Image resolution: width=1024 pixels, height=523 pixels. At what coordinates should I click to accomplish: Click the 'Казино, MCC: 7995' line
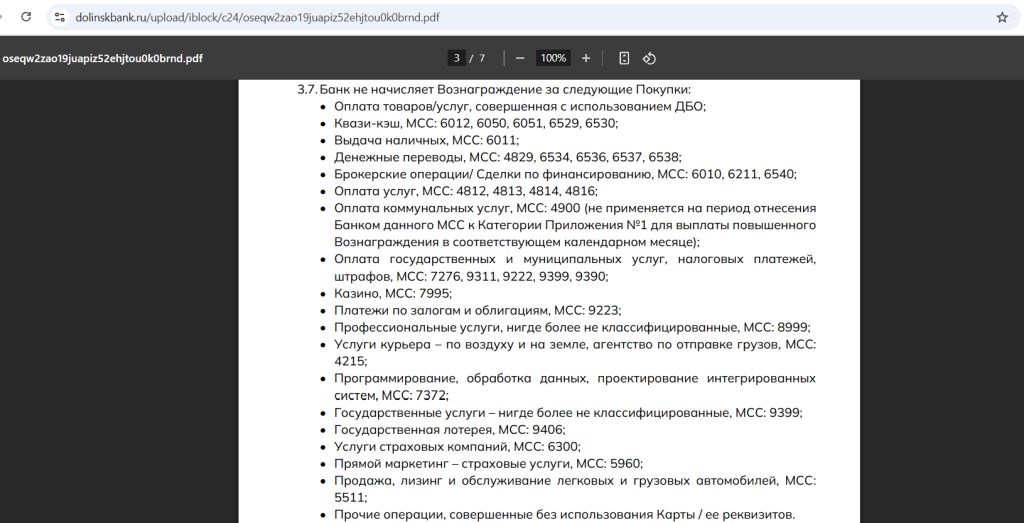[393, 293]
